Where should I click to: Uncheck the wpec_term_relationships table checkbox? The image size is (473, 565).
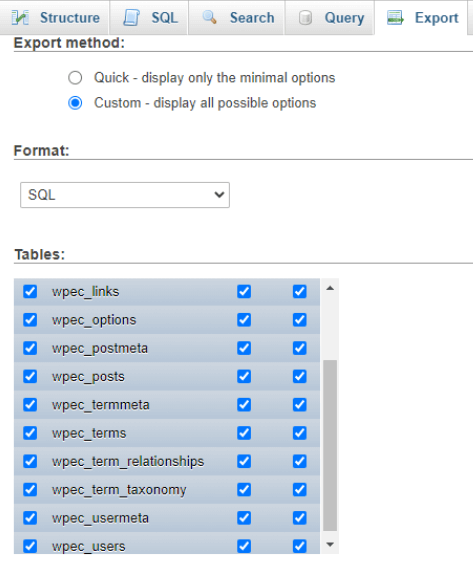pos(30,461)
